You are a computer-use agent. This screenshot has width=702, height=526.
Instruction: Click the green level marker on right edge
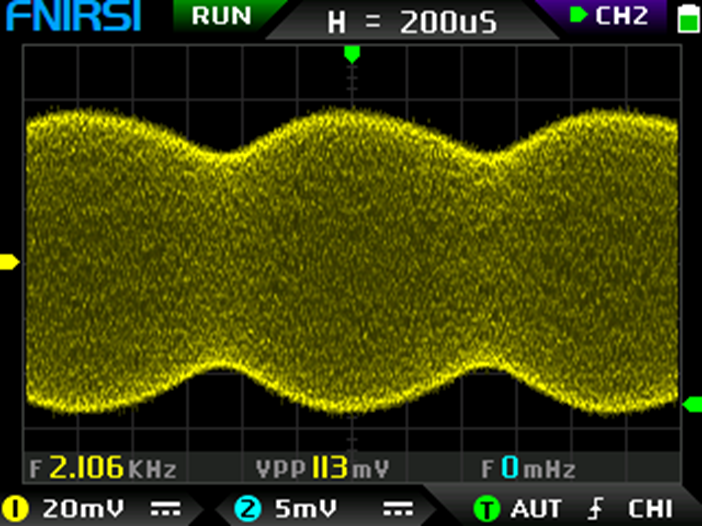692,404
